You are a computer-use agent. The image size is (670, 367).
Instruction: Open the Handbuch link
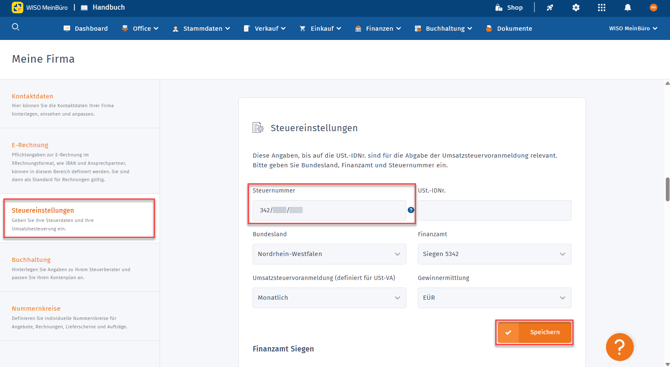tap(103, 7)
